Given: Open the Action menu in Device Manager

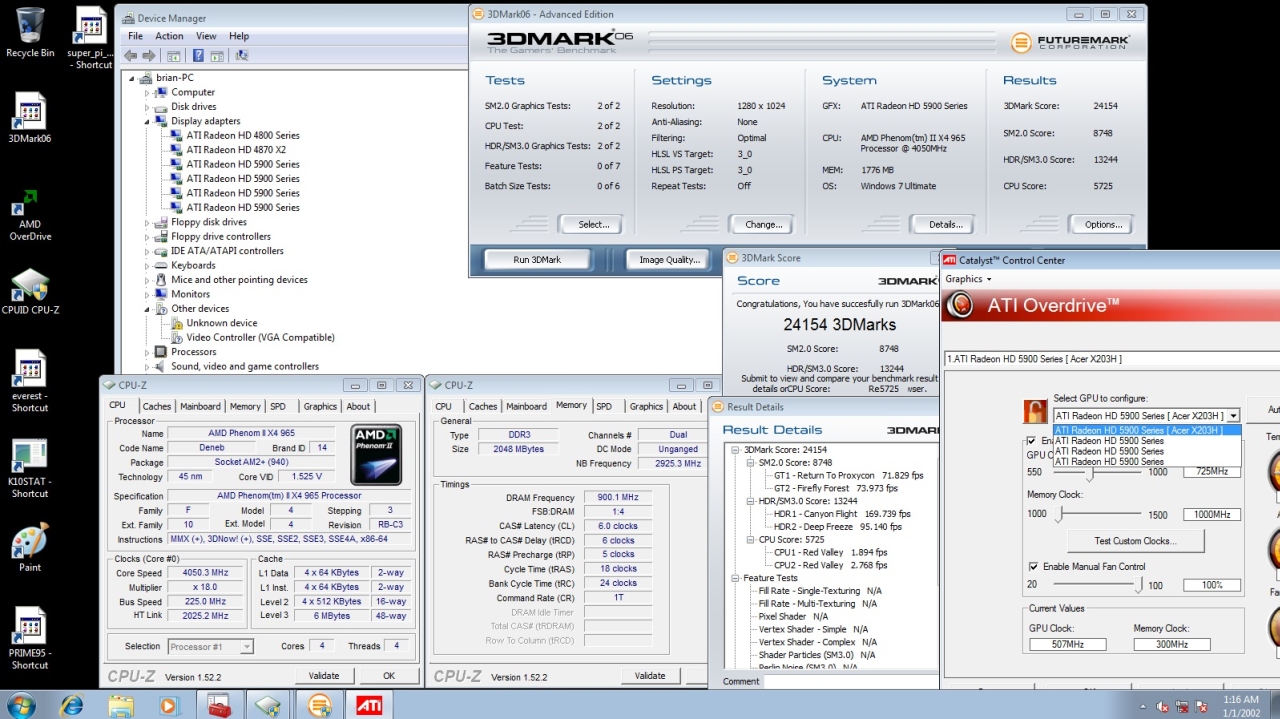Looking at the screenshot, I should point(169,36).
